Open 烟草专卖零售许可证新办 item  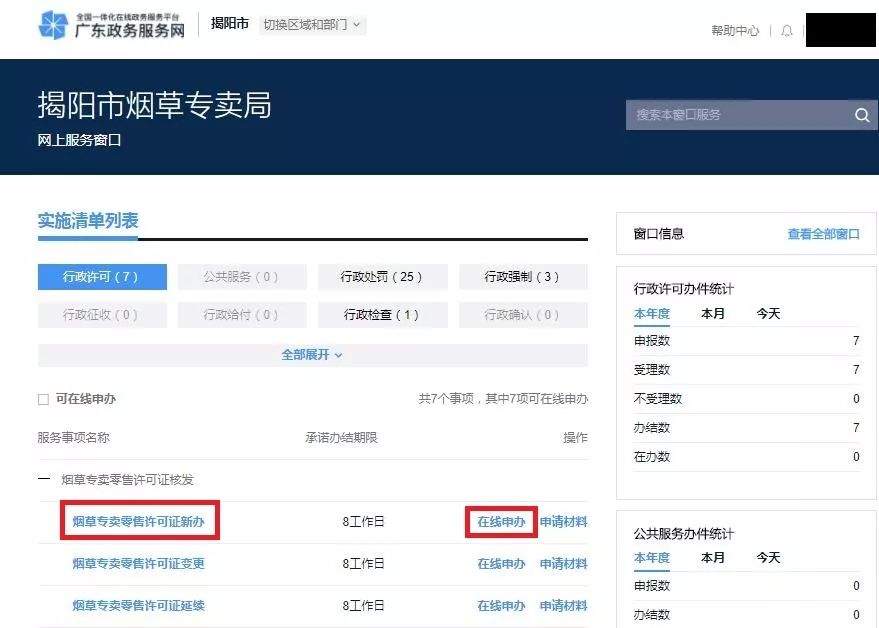click(x=138, y=521)
